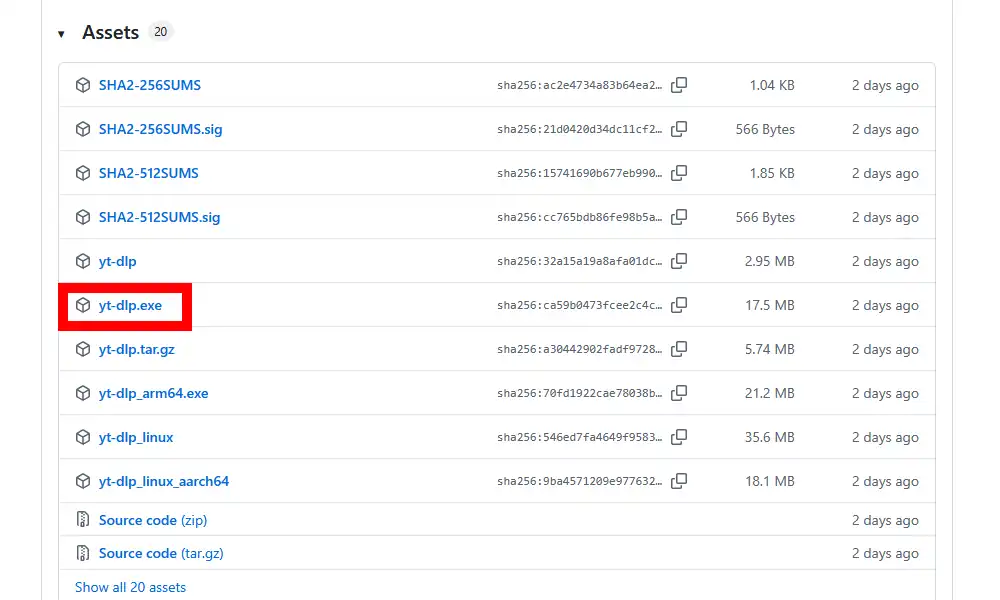This screenshot has width=1000, height=600.
Task: Select hash text sha256:a30442902fadf9728…
Action: tap(580, 349)
